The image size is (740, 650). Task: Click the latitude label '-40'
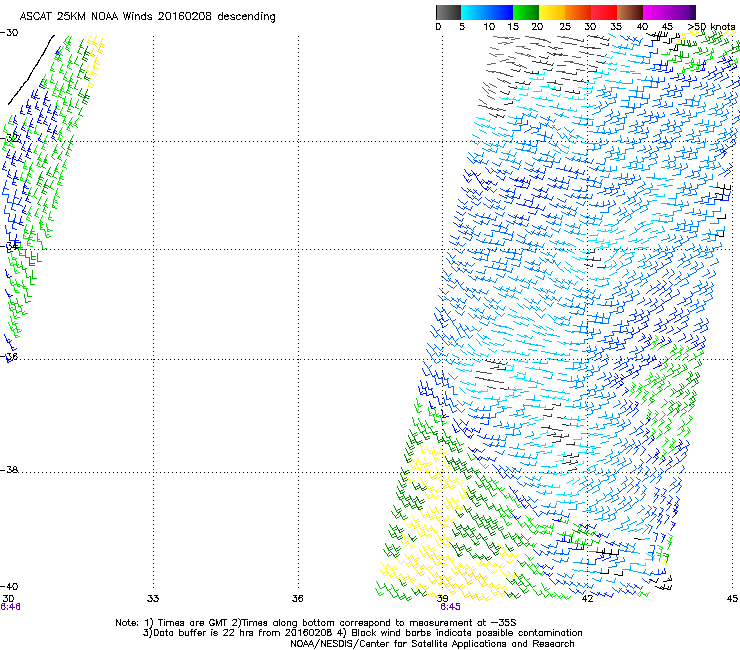(x=10, y=586)
